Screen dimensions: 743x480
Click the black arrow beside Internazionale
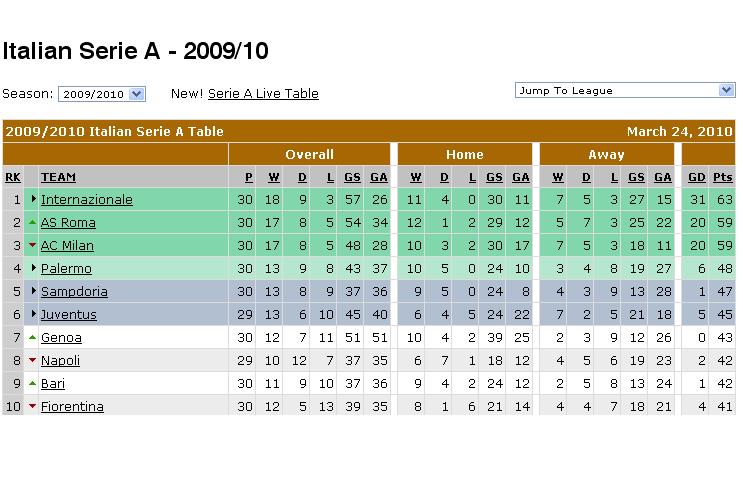coord(34,199)
